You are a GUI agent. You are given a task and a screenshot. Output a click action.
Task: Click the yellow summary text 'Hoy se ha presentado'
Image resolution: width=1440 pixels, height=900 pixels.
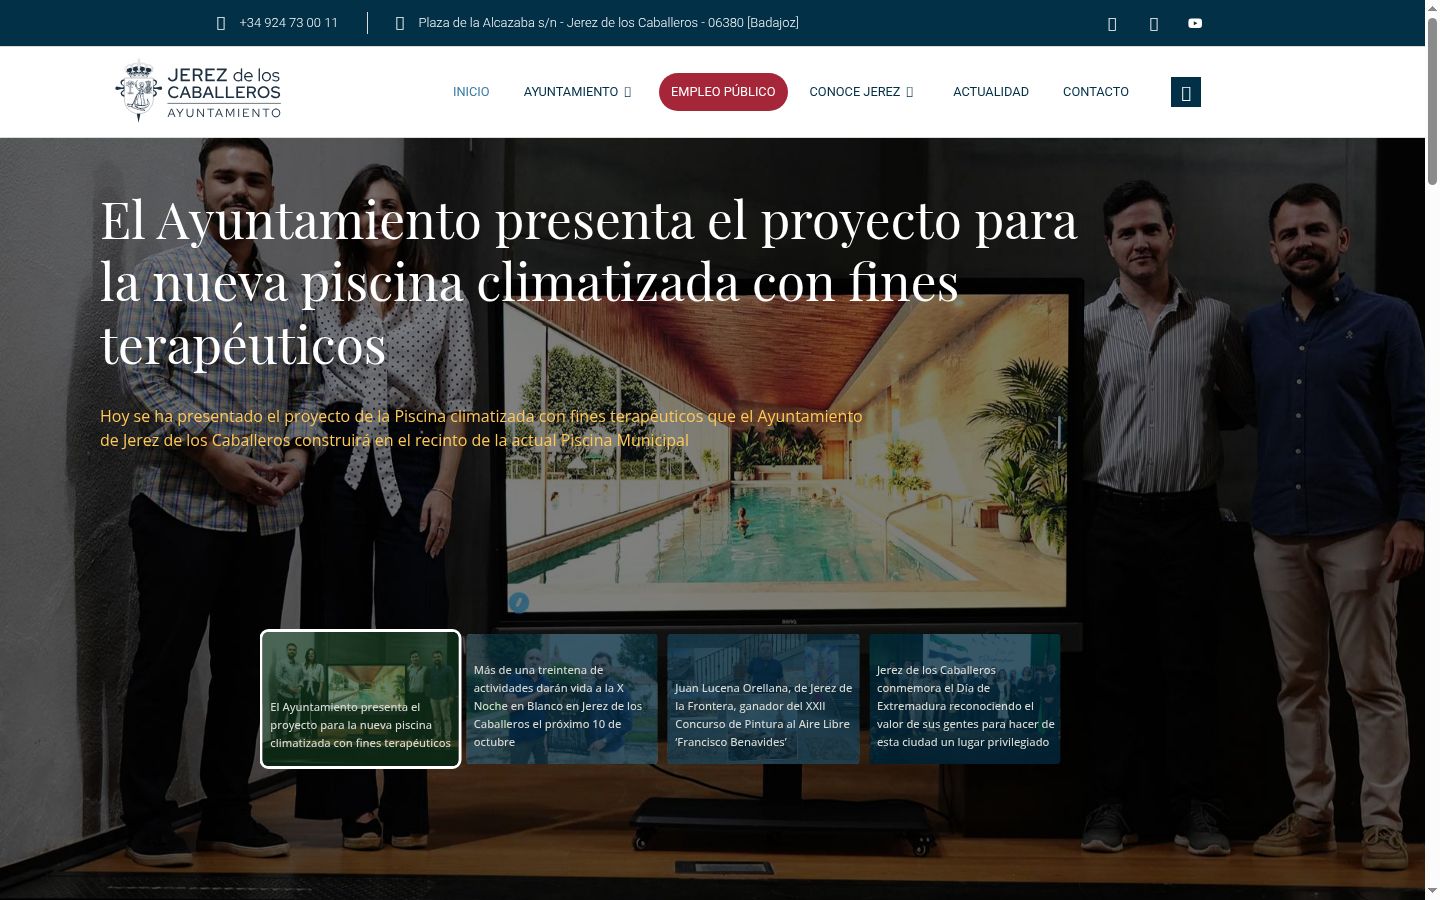[x=481, y=428]
